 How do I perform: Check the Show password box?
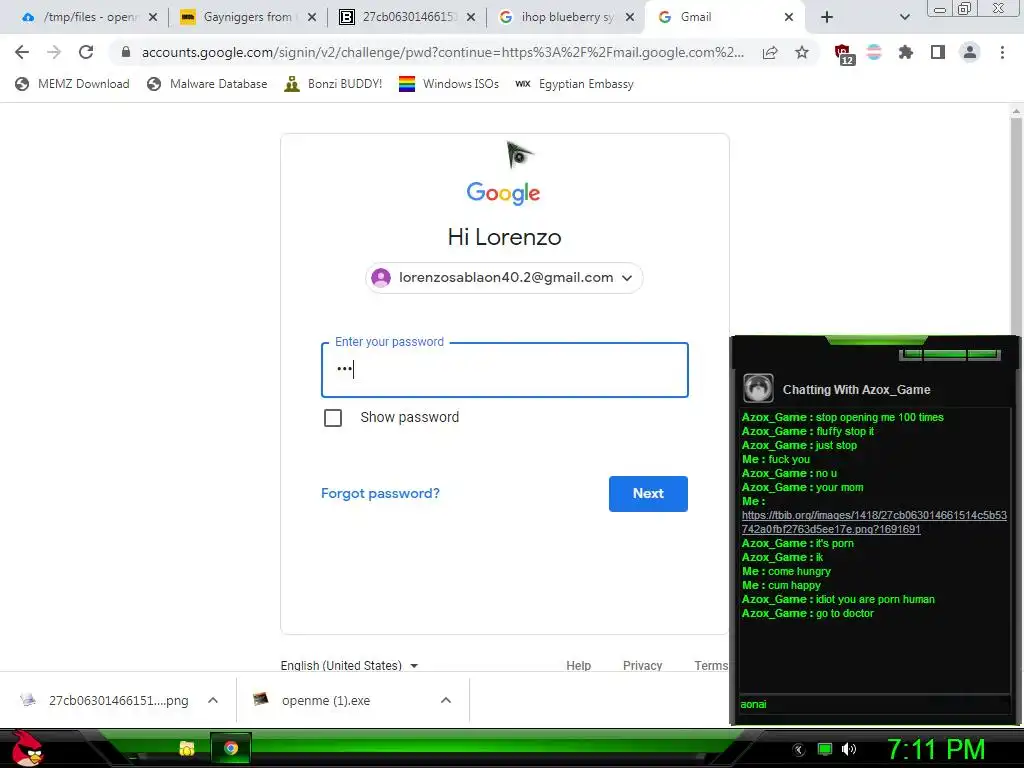(x=333, y=418)
